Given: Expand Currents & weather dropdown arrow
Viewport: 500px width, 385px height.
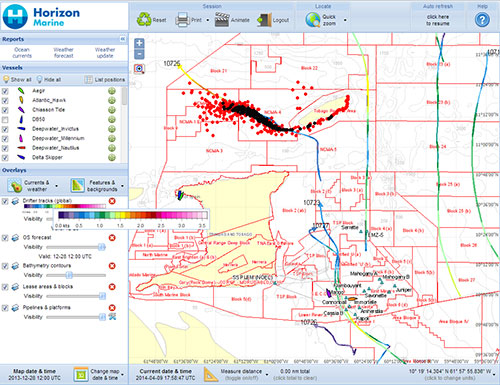Looking at the screenshot, I should (56, 186).
